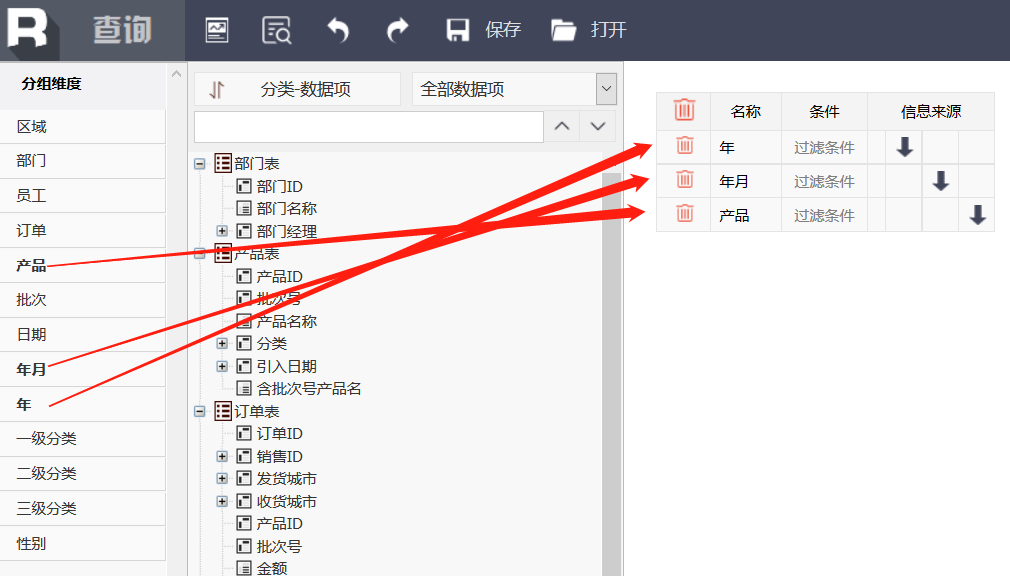Select the 部门 grouping dimension
This screenshot has height=576, width=1010.
tap(82, 161)
